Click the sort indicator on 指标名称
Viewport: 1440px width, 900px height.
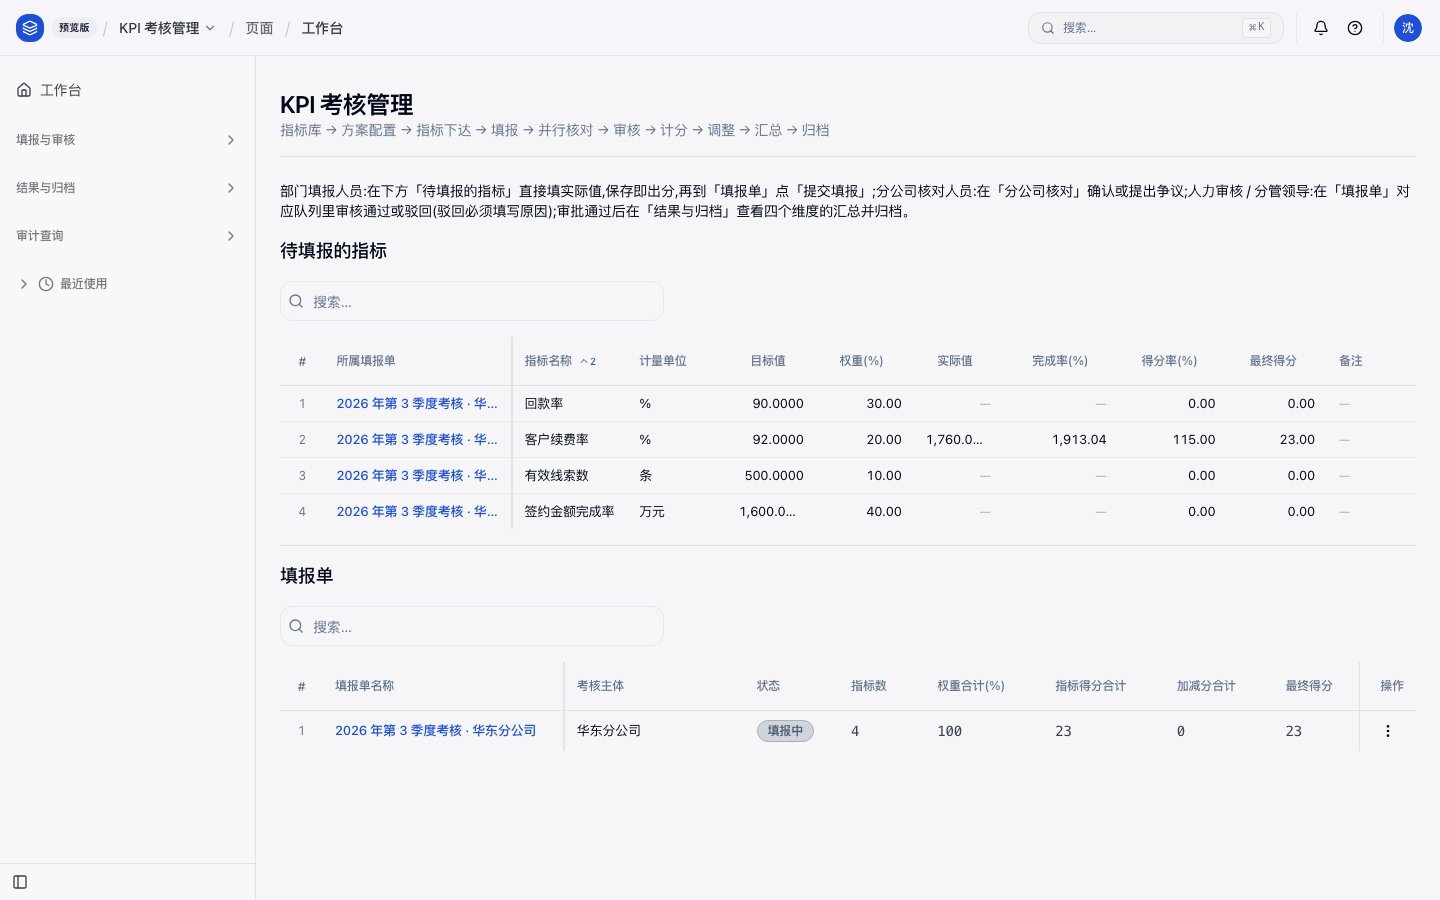point(588,361)
